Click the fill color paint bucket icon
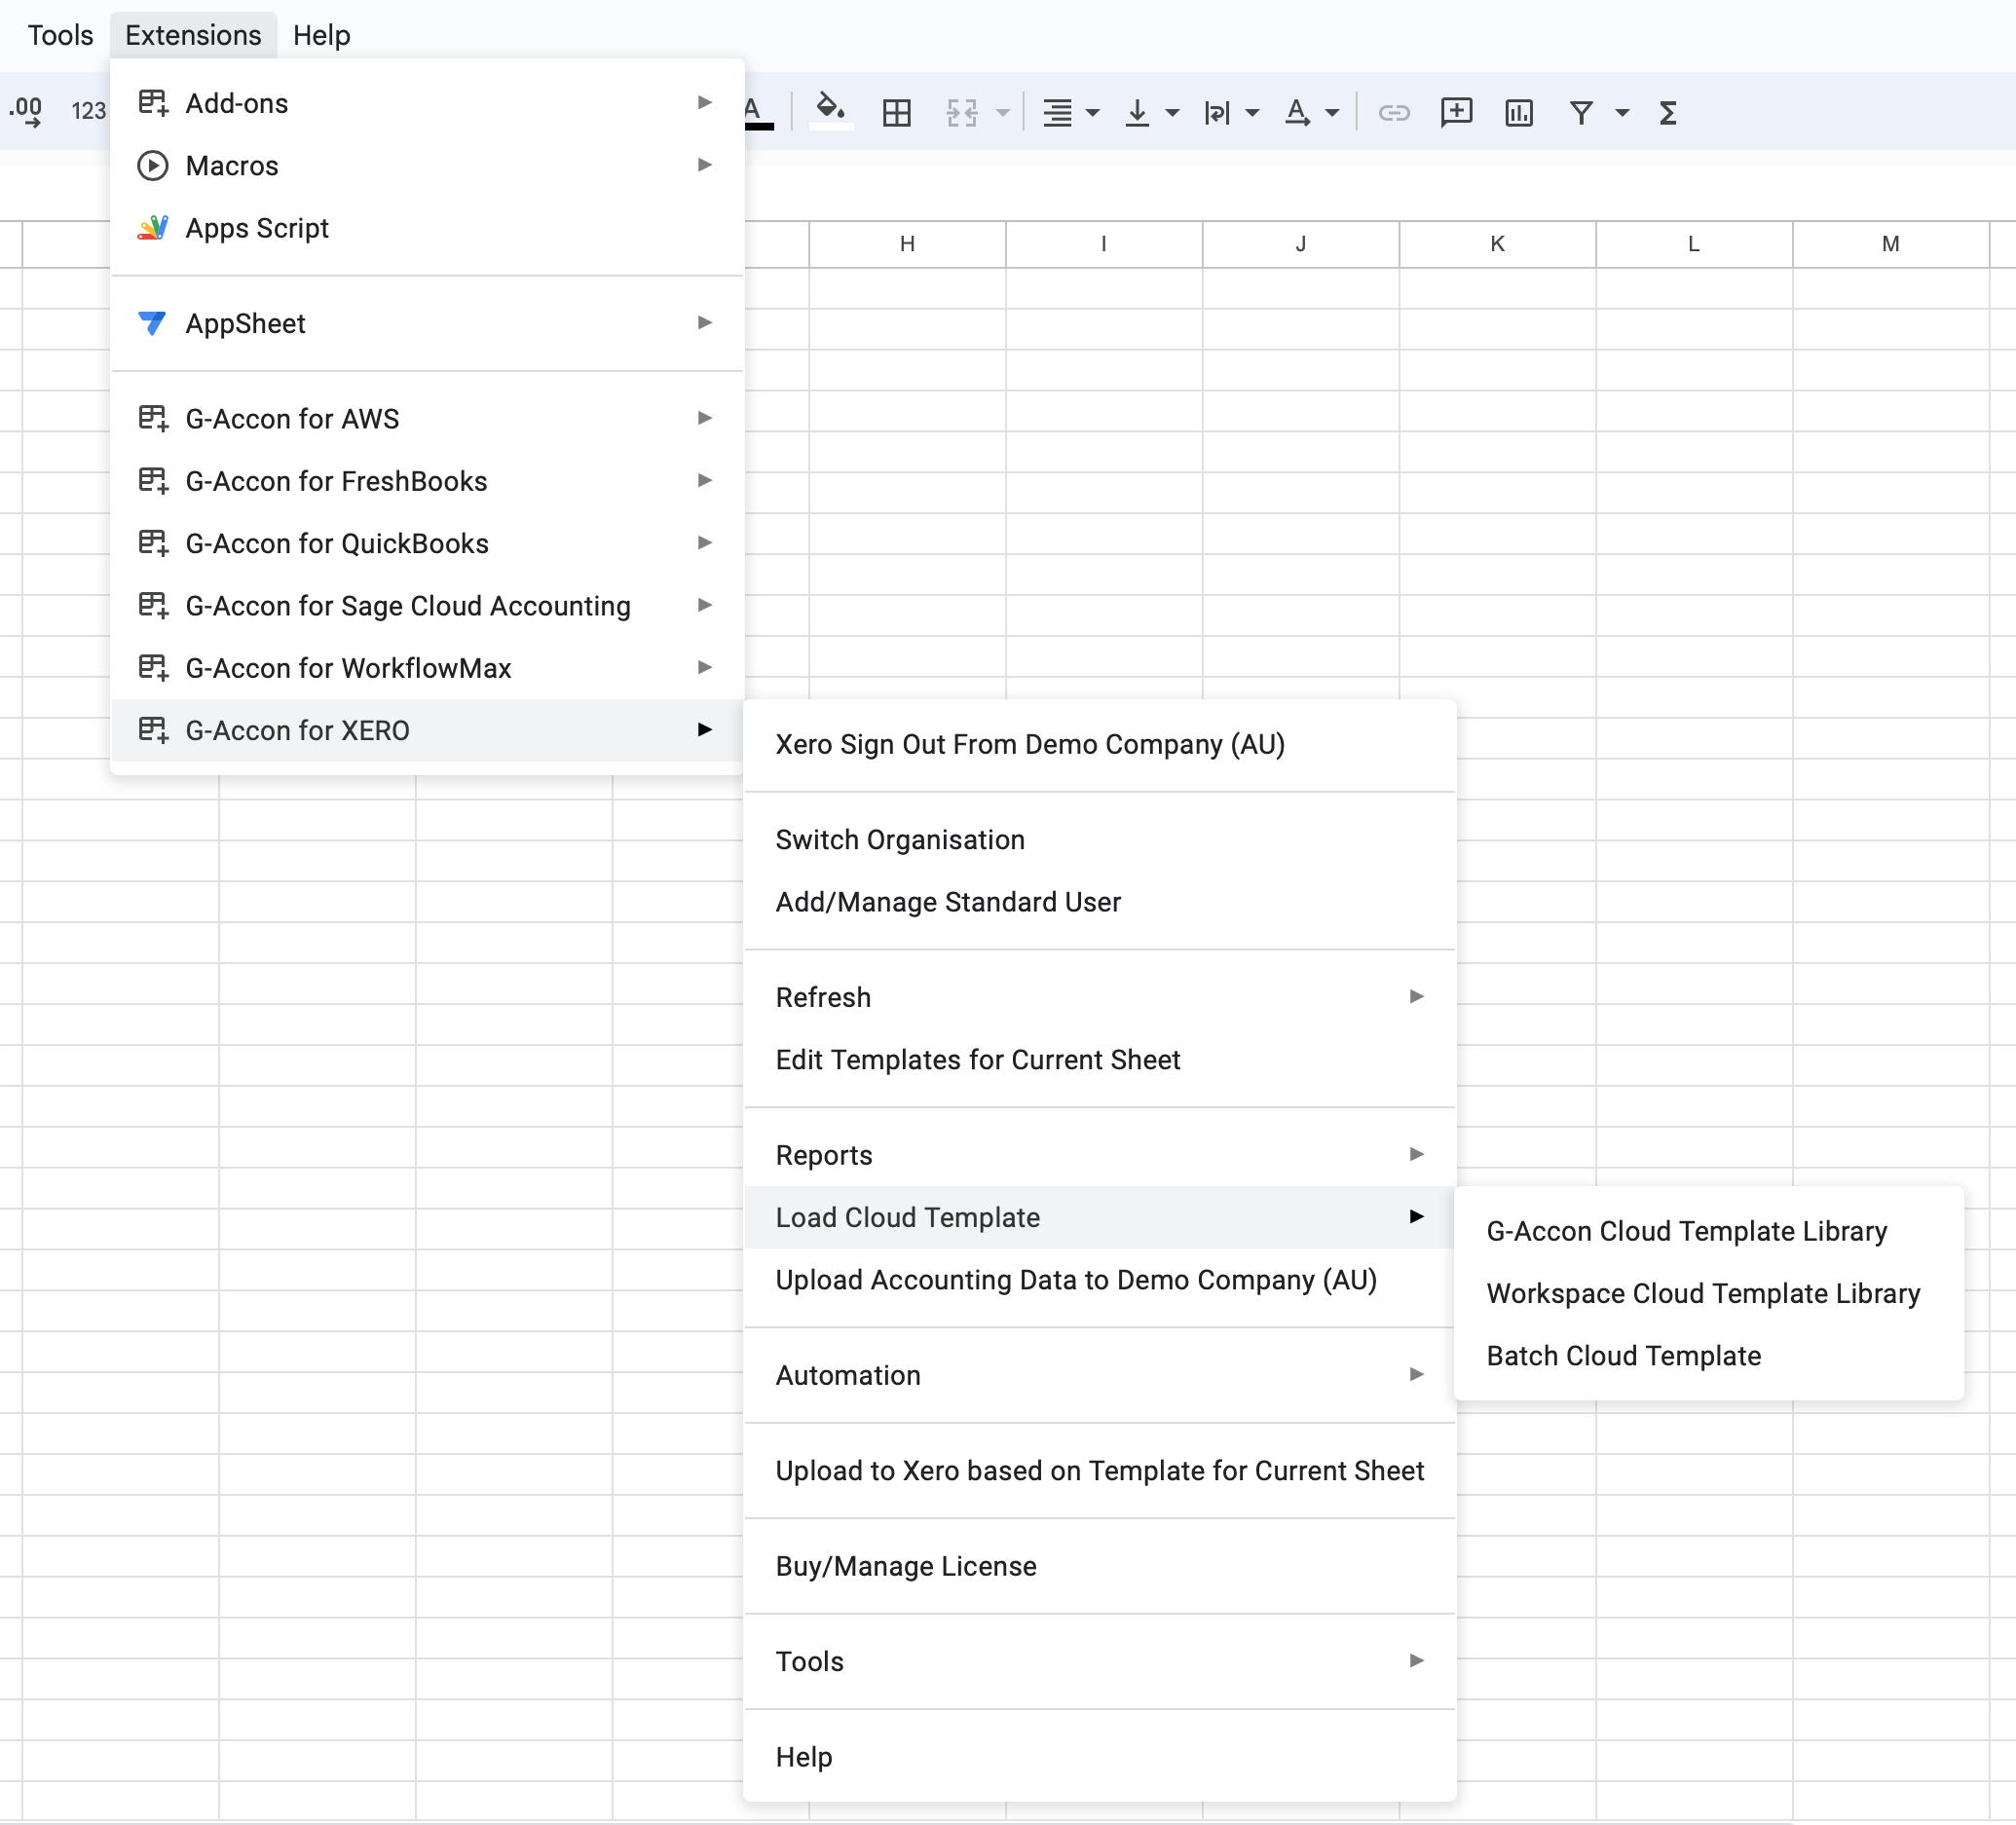2016x1825 pixels. click(829, 108)
